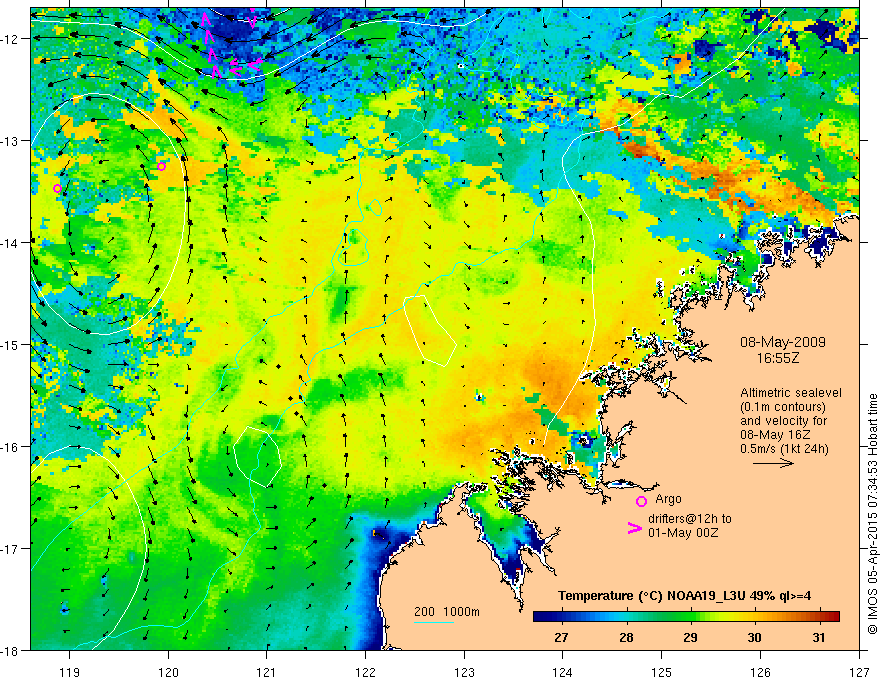Click inside the white polygon near 122.7E, -15
The width and height of the screenshot is (880, 680).
431,331
